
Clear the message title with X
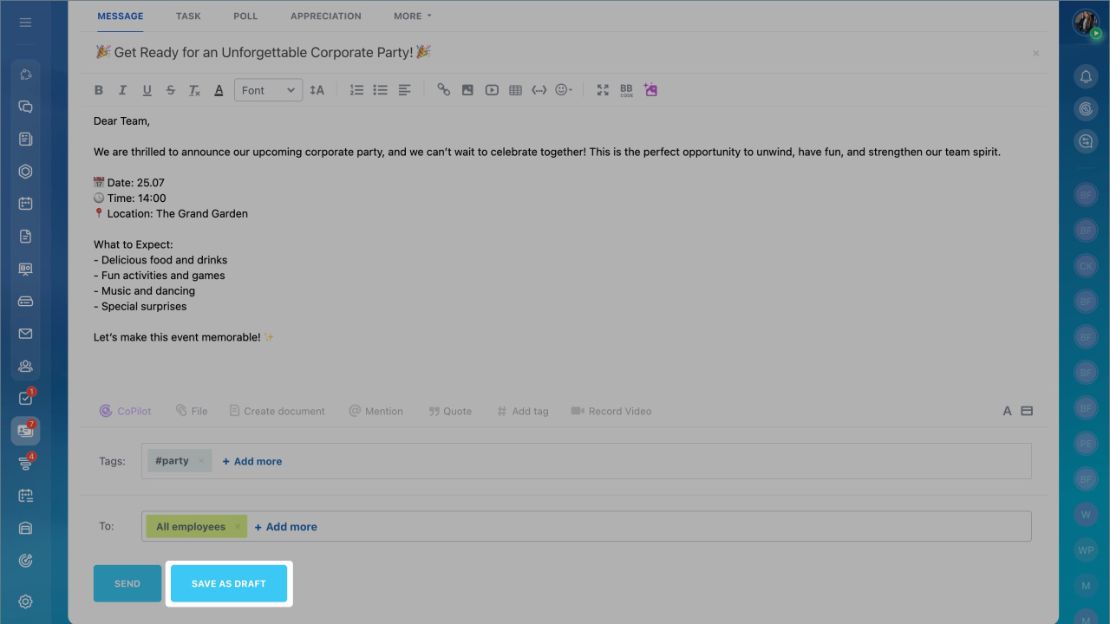coord(1036,53)
